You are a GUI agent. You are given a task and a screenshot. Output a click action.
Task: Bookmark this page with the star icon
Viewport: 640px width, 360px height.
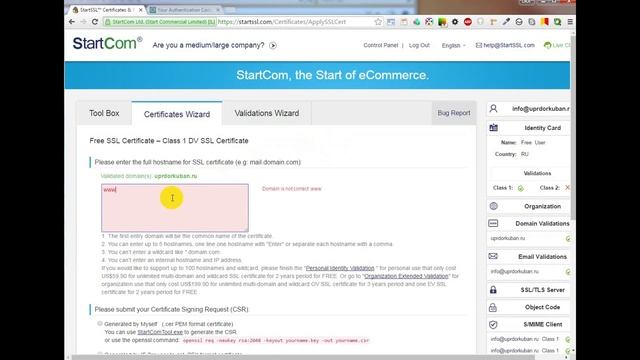click(378, 22)
